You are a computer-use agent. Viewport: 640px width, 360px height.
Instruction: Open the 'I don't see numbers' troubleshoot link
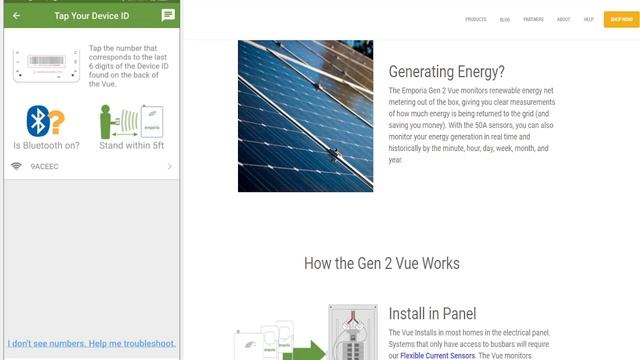point(91,343)
